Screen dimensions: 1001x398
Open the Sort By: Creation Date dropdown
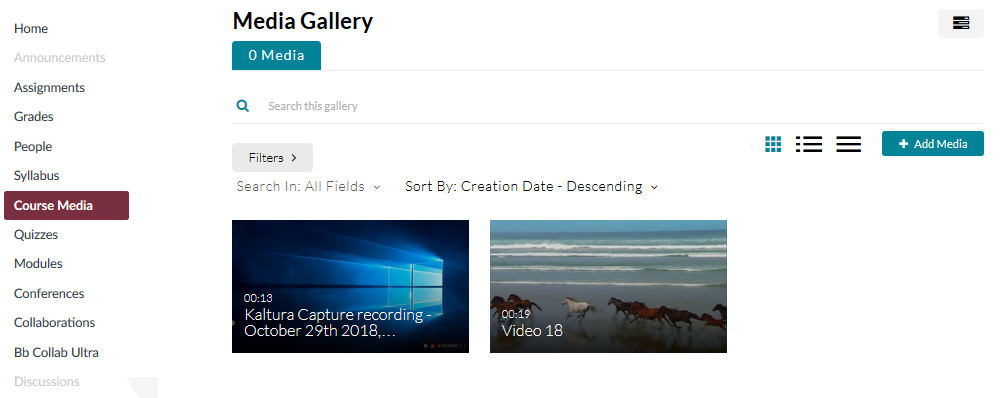pyautogui.click(x=531, y=187)
